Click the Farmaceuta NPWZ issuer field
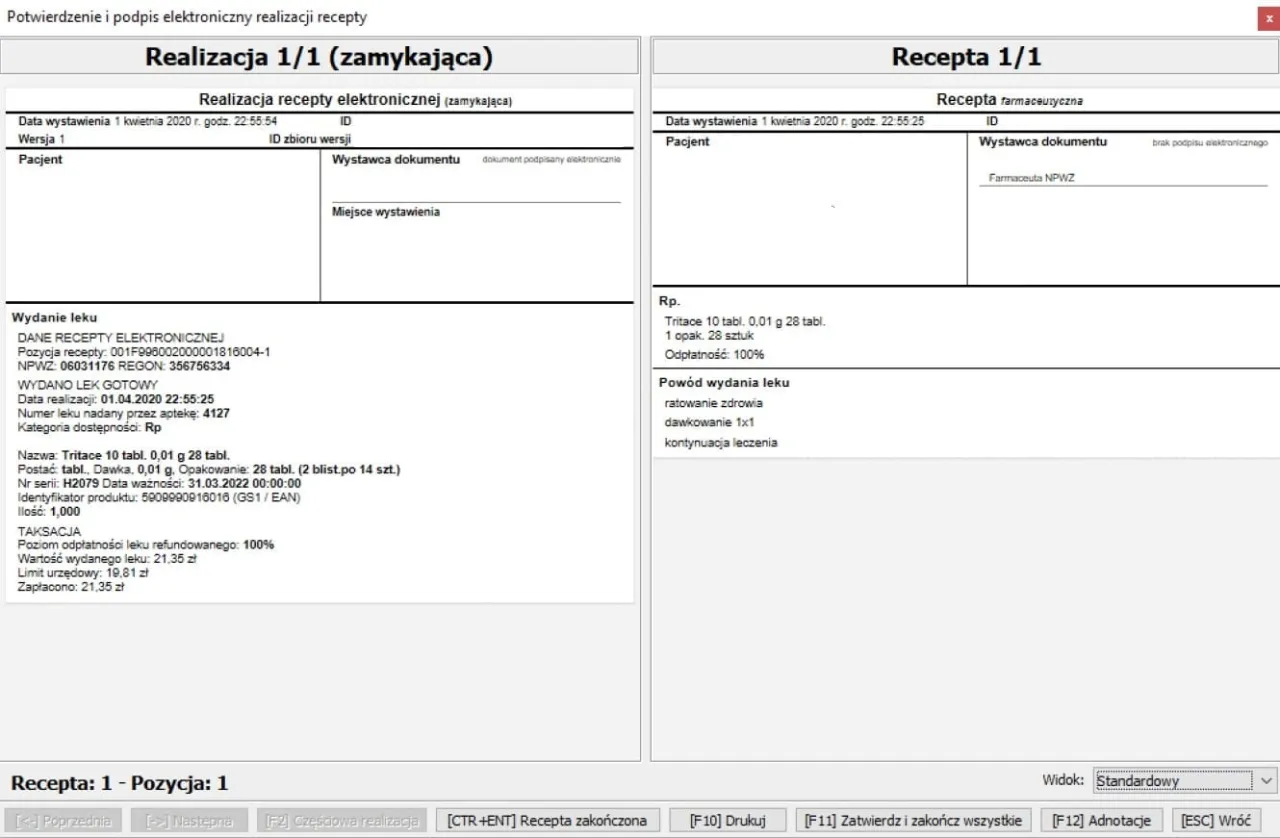Viewport: 1280px width, 838px height. click(1031, 178)
